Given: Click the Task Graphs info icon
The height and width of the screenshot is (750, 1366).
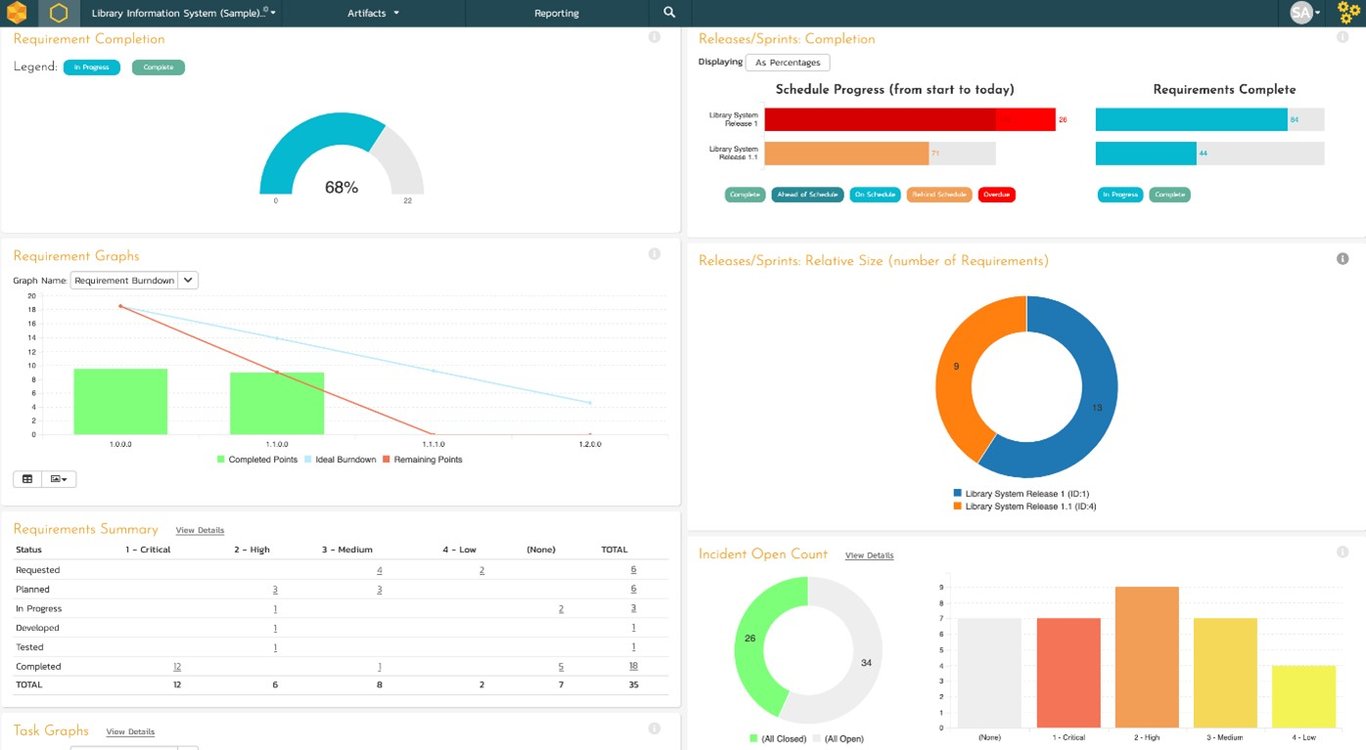Looking at the screenshot, I should coord(654,729).
